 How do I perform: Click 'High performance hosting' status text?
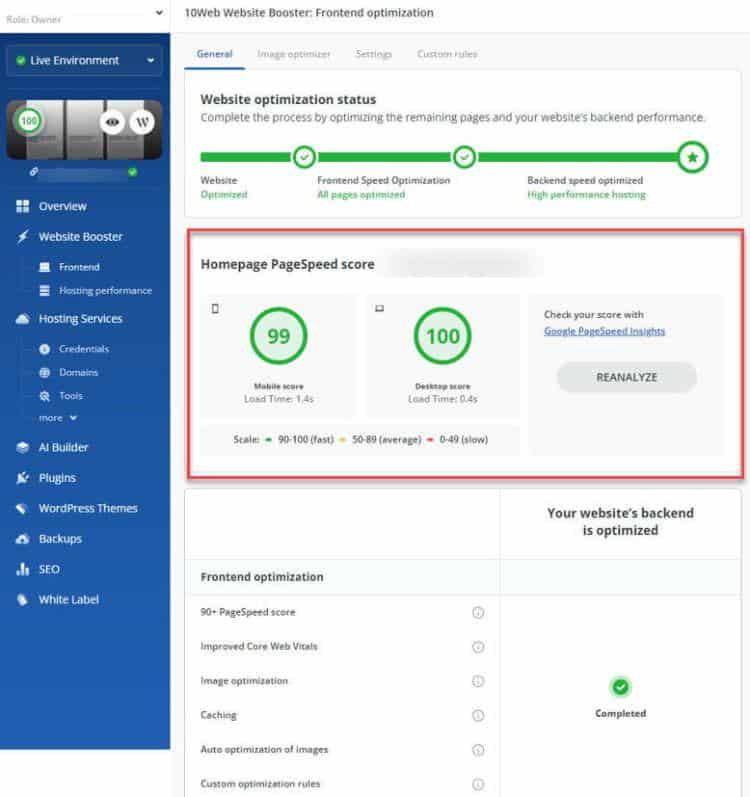(x=586, y=195)
